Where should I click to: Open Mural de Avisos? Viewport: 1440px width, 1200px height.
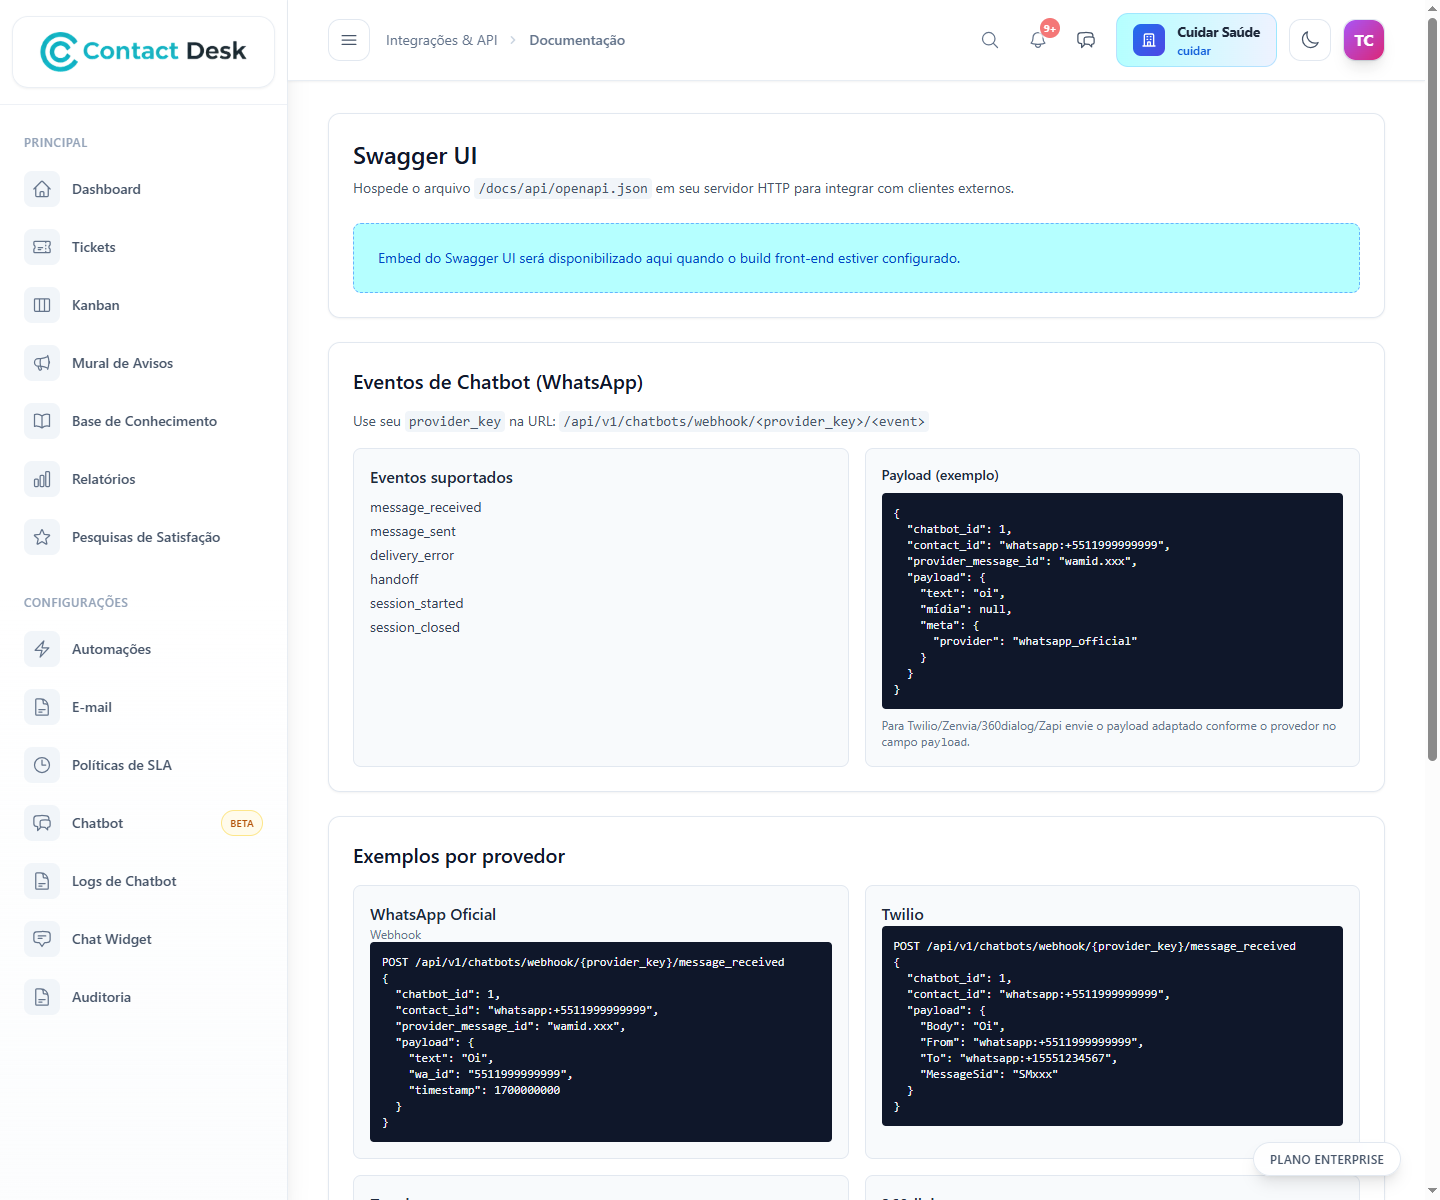(x=122, y=363)
